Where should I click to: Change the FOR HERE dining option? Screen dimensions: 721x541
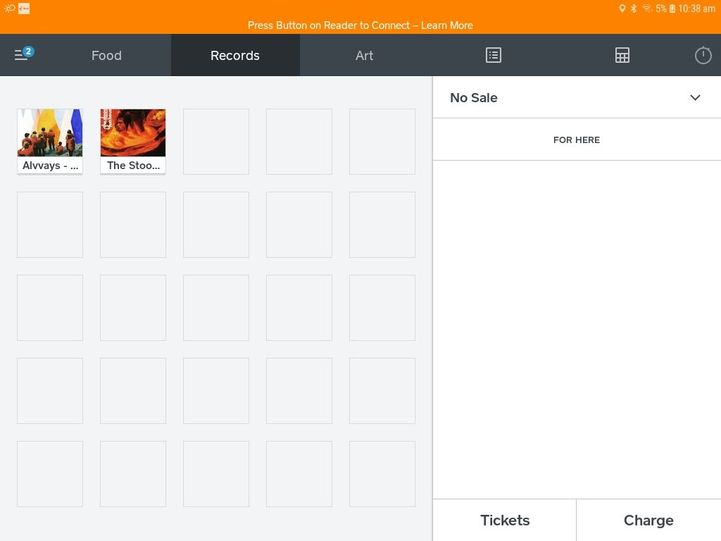click(x=576, y=140)
